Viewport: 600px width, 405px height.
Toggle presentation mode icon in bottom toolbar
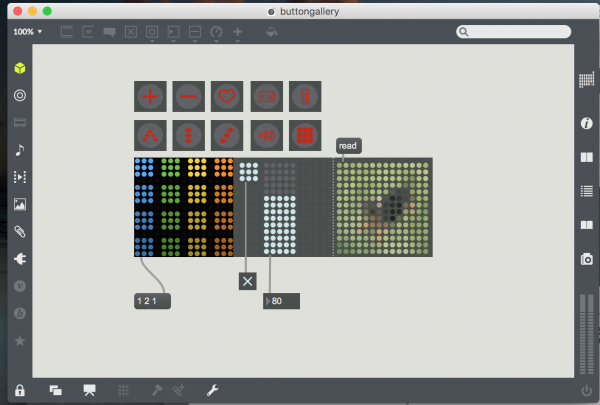[x=90, y=390]
